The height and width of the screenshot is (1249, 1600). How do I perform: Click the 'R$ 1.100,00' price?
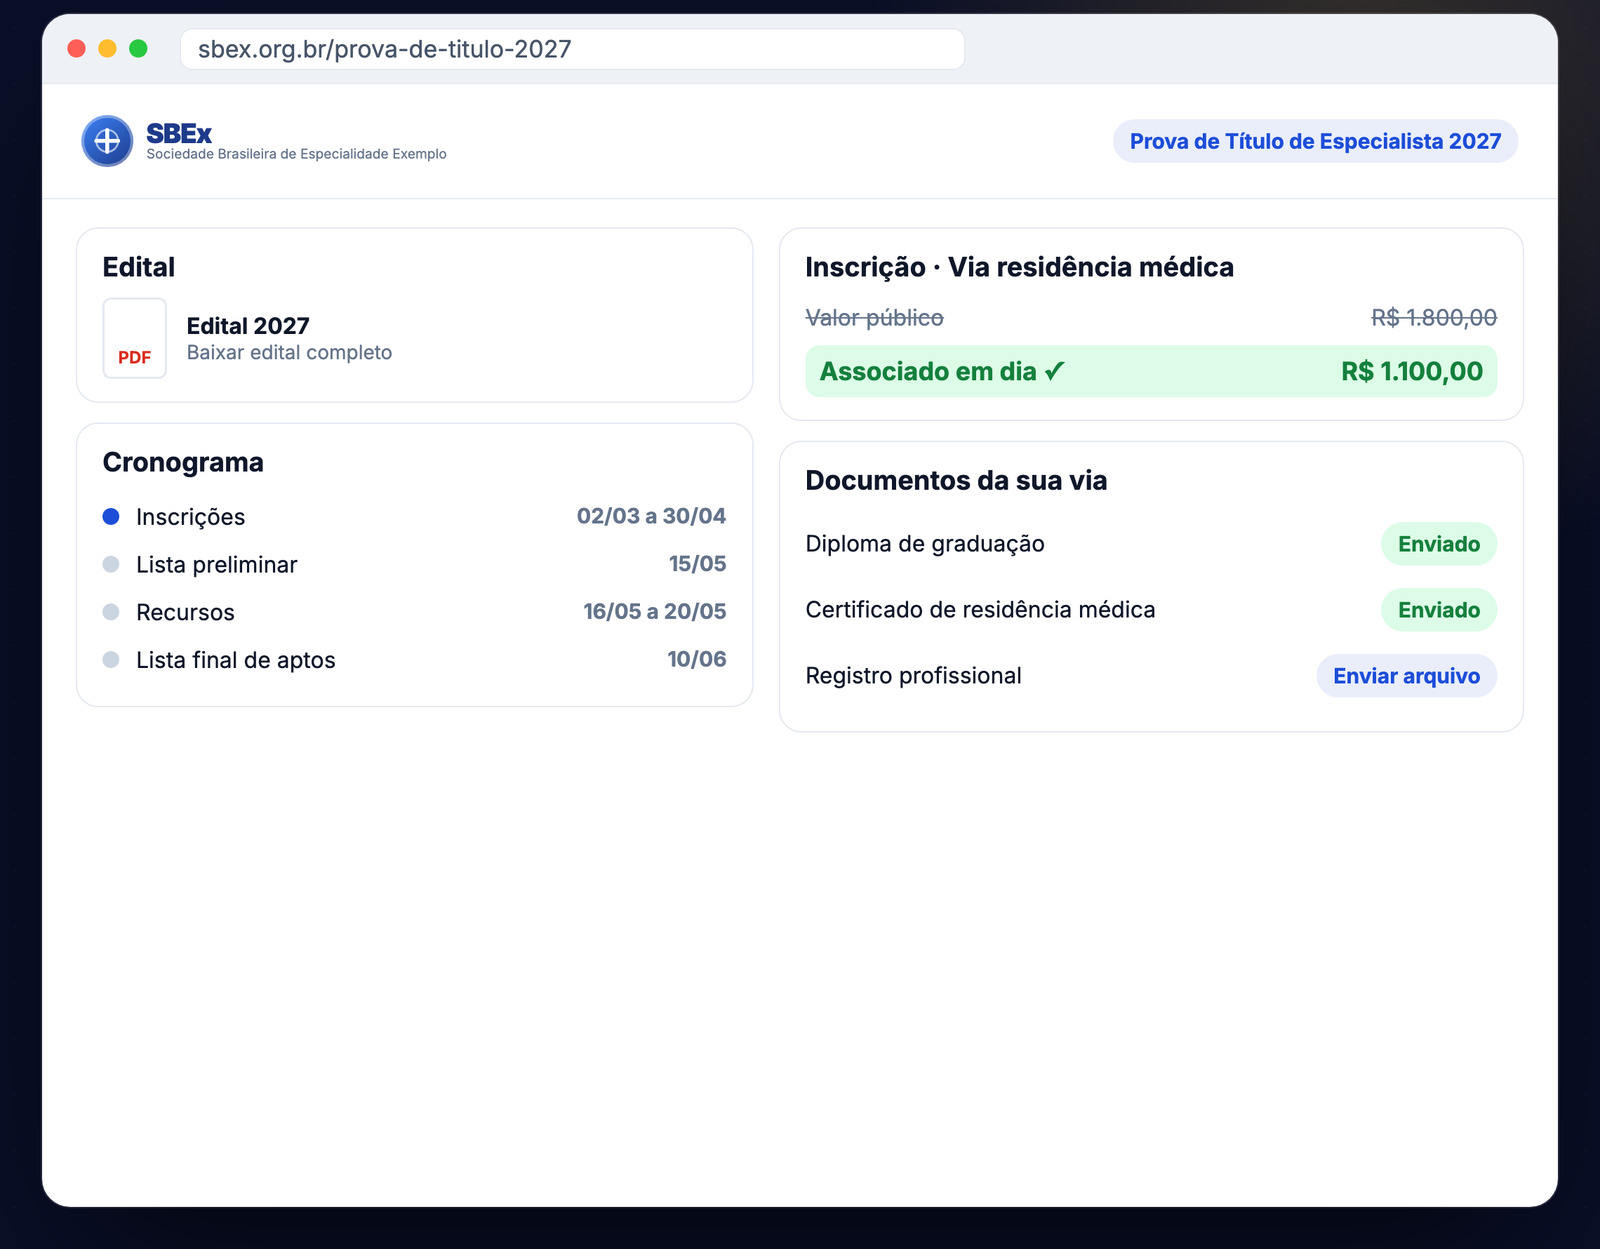click(x=1411, y=371)
